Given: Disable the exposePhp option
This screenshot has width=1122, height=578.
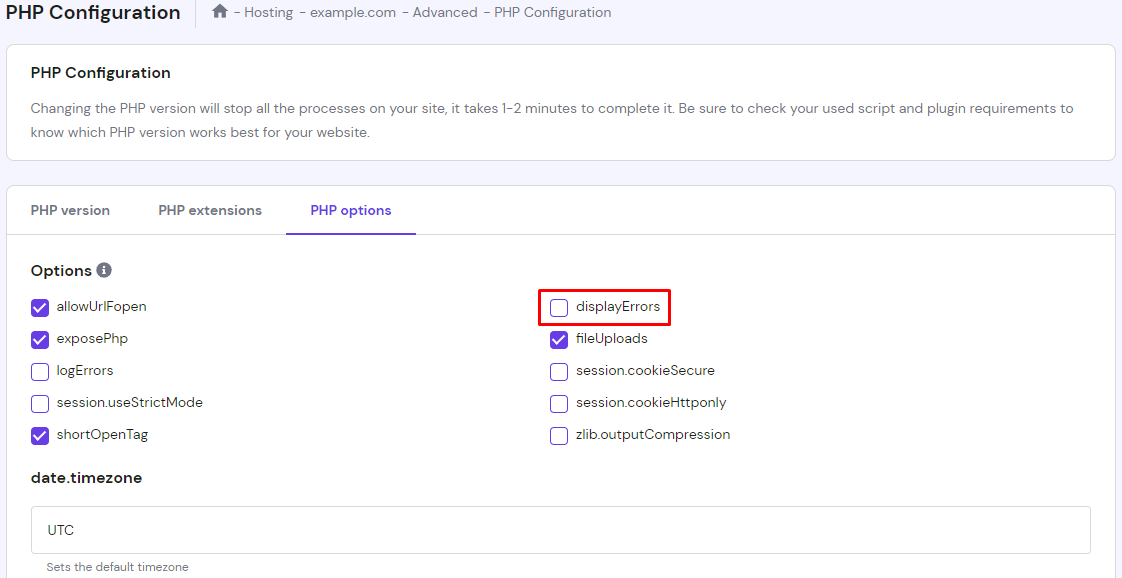Looking at the screenshot, I should (39, 339).
